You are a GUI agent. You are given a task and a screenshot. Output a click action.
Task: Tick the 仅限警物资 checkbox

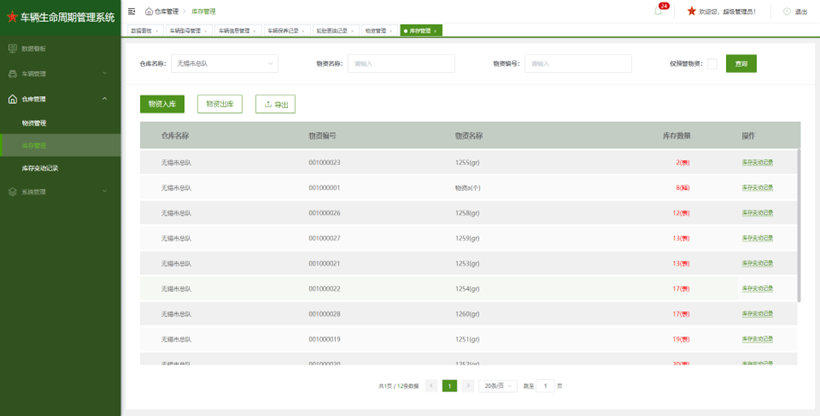712,63
